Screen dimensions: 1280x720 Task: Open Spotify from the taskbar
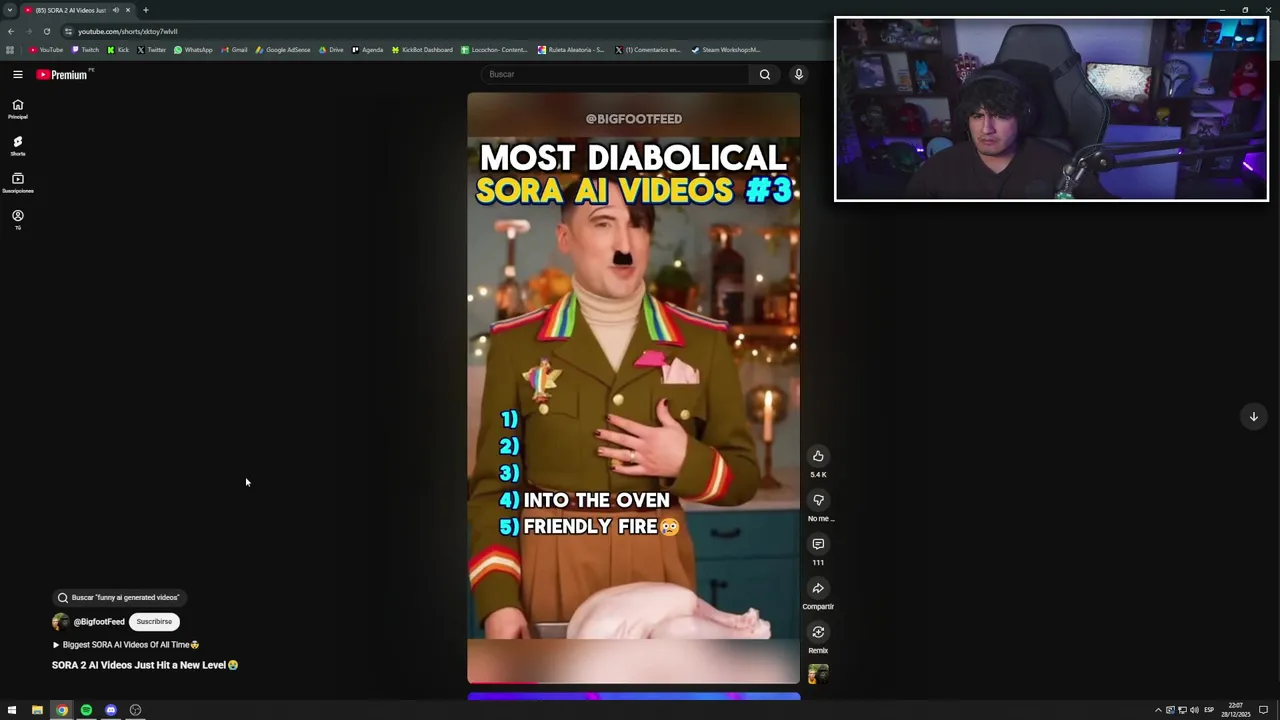(x=86, y=710)
